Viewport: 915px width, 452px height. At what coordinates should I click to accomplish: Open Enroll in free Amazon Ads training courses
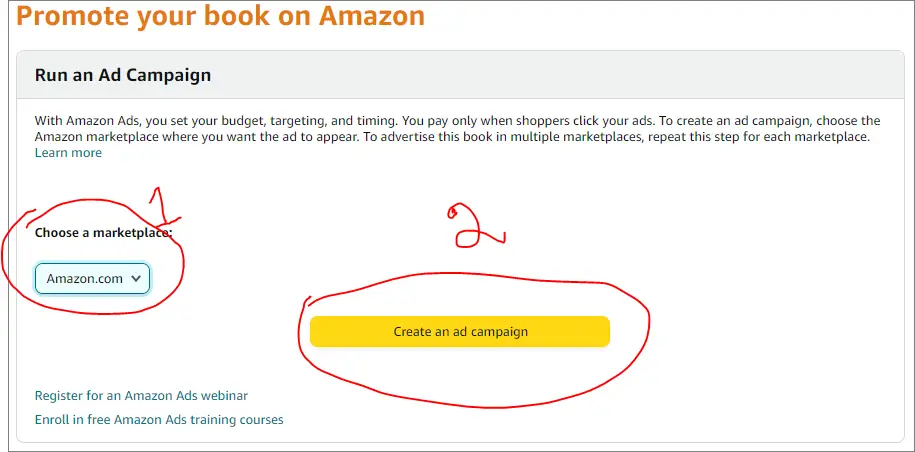159,419
